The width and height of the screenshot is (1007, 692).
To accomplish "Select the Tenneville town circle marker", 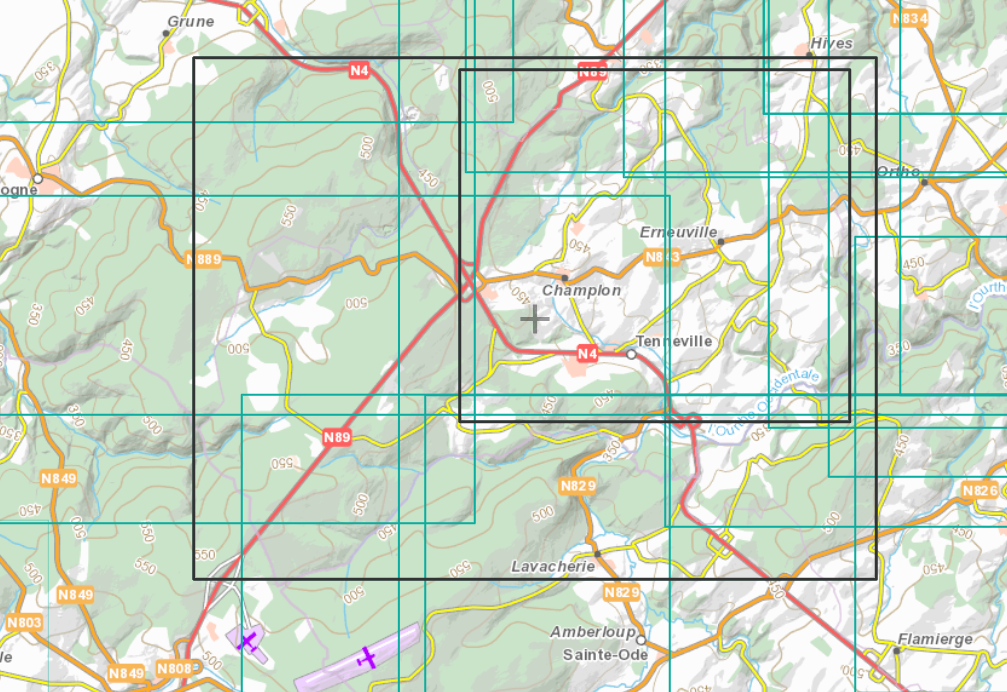I will 631,354.
